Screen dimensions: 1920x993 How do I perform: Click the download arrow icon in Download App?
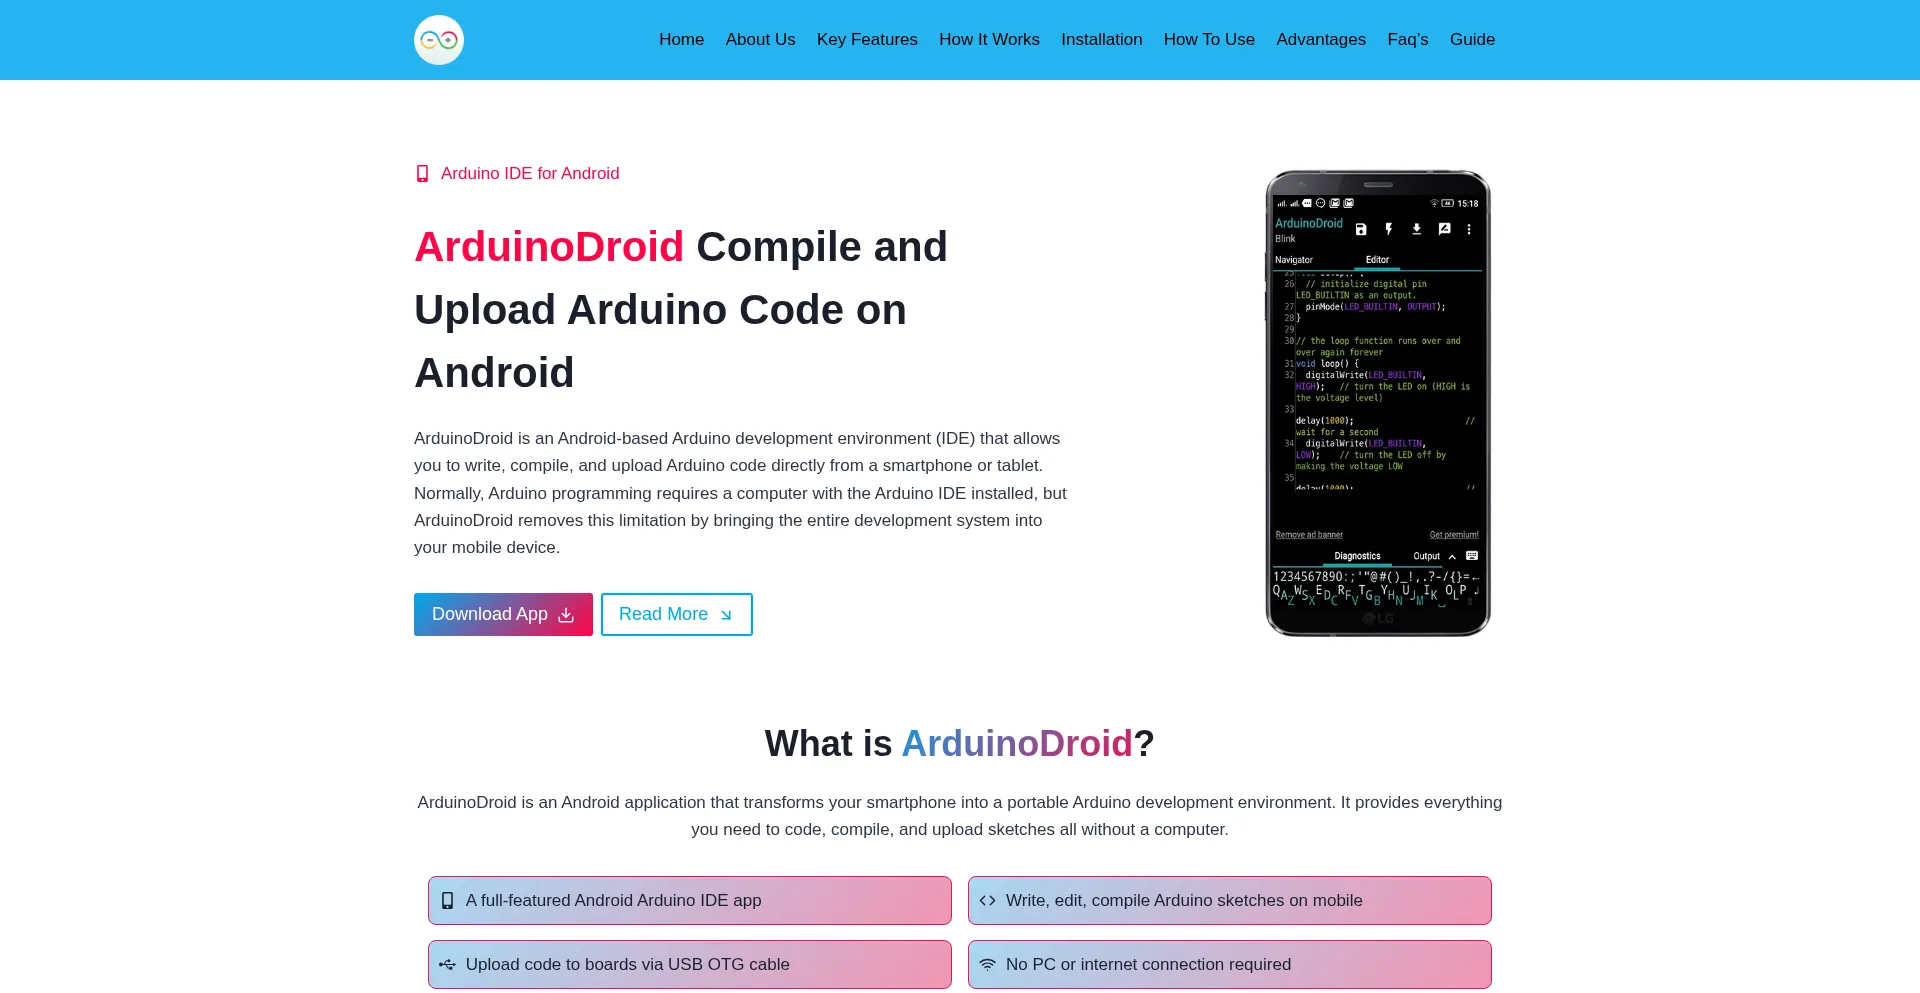click(566, 615)
